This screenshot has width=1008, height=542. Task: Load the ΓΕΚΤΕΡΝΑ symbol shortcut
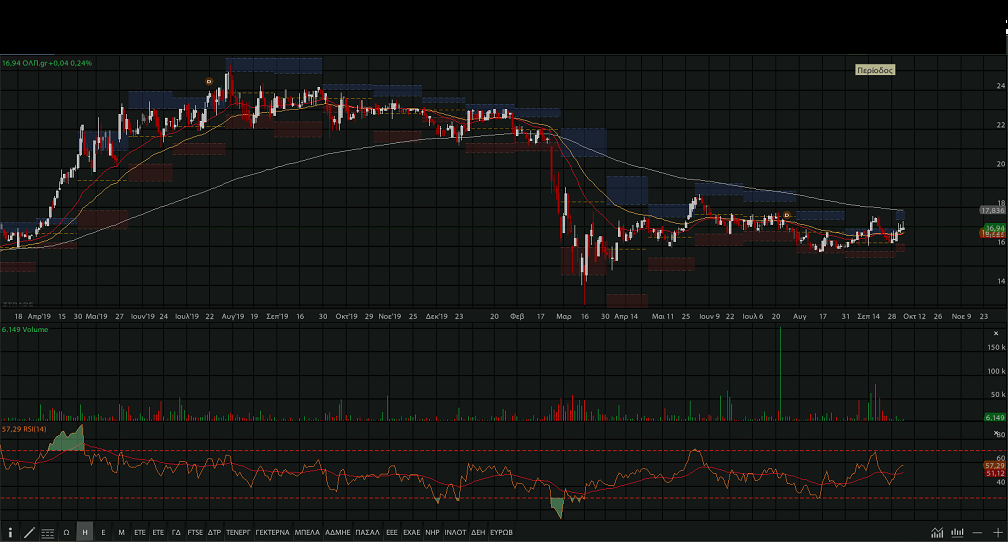point(272,532)
